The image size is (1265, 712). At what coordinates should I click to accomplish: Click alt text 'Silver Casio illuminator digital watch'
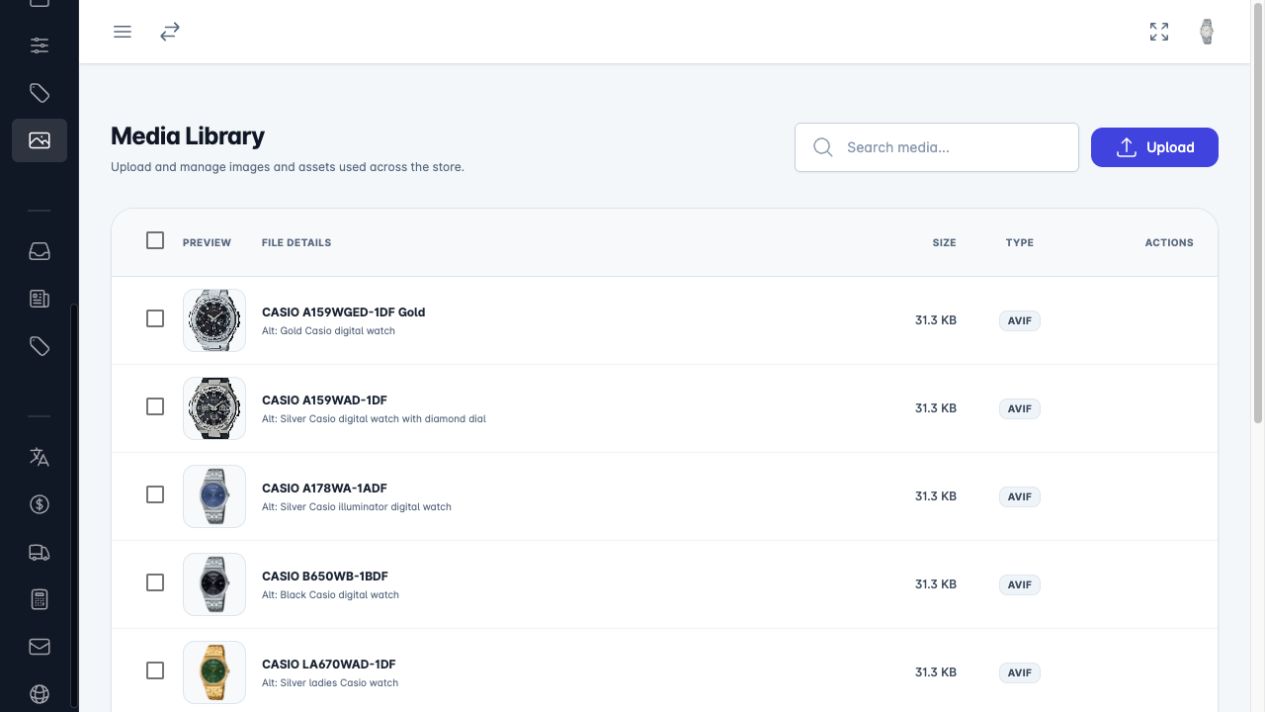click(x=366, y=507)
